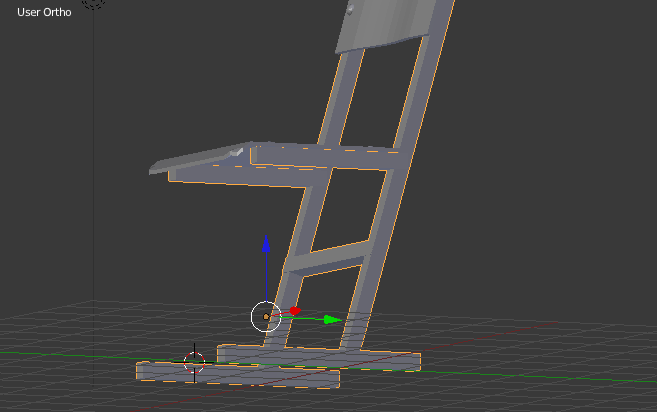The width and height of the screenshot is (657, 412).
Task: Select the chair's lower cross brace
Action: (329, 258)
